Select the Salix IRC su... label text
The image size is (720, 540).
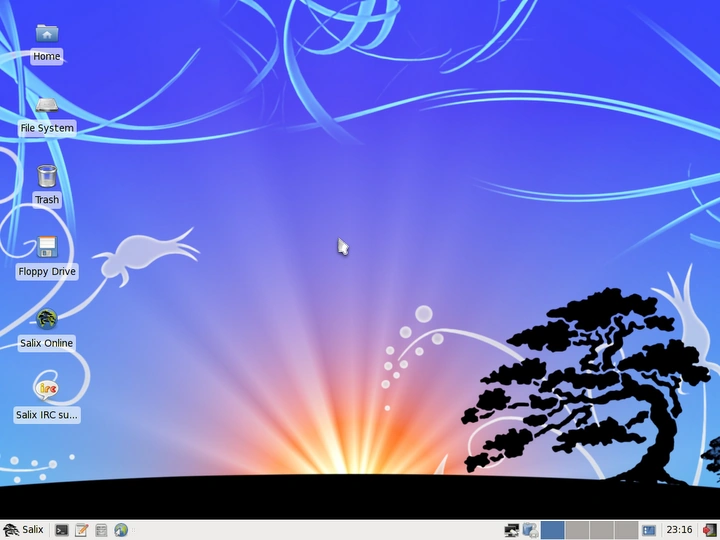[x=47, y=415]
